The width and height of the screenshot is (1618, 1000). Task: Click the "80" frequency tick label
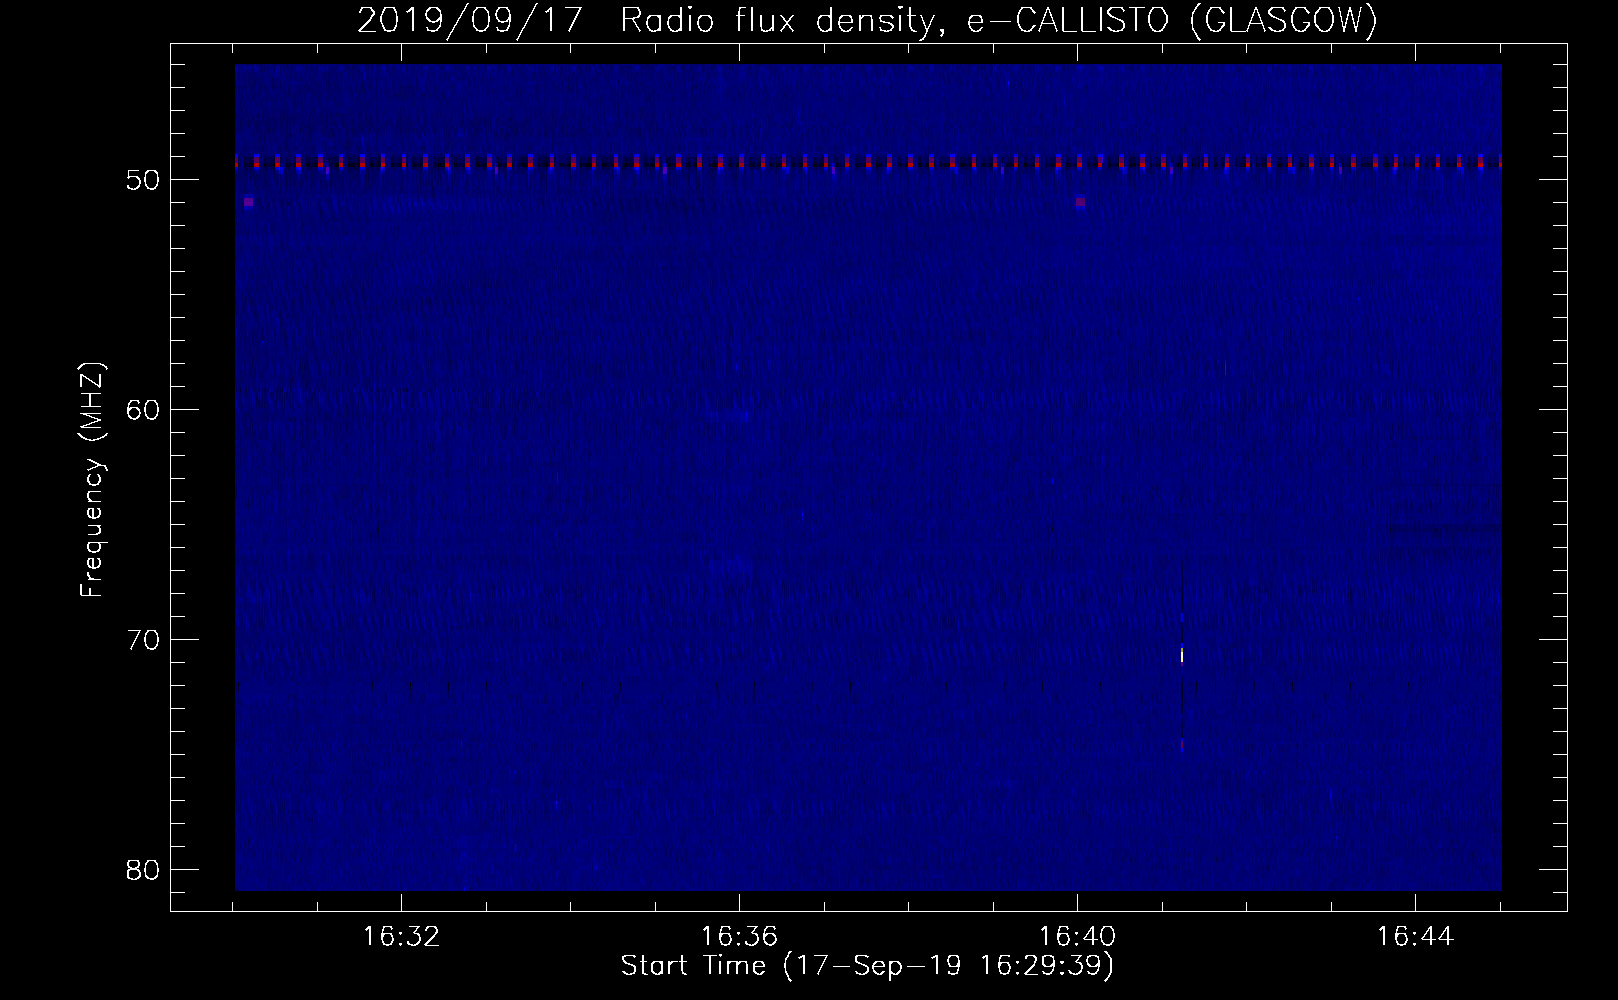142,869
